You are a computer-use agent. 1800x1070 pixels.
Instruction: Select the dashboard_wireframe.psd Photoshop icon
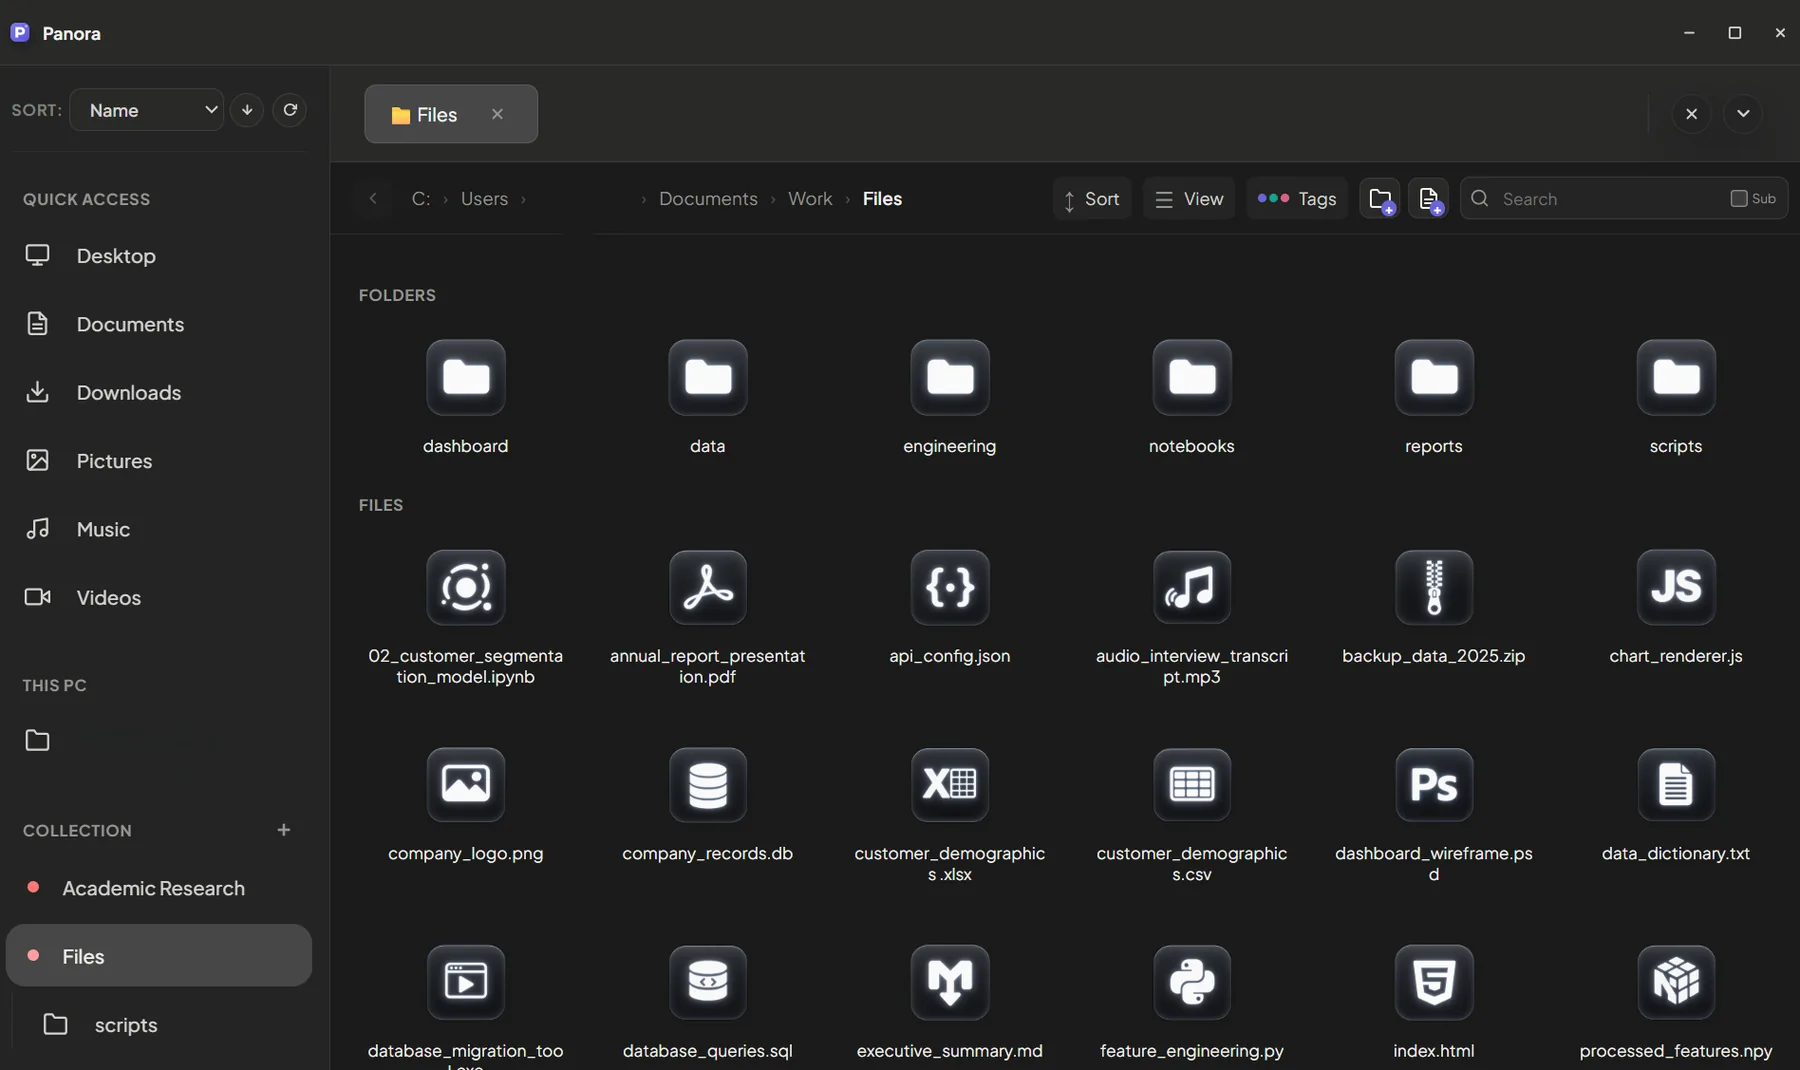1434,785
